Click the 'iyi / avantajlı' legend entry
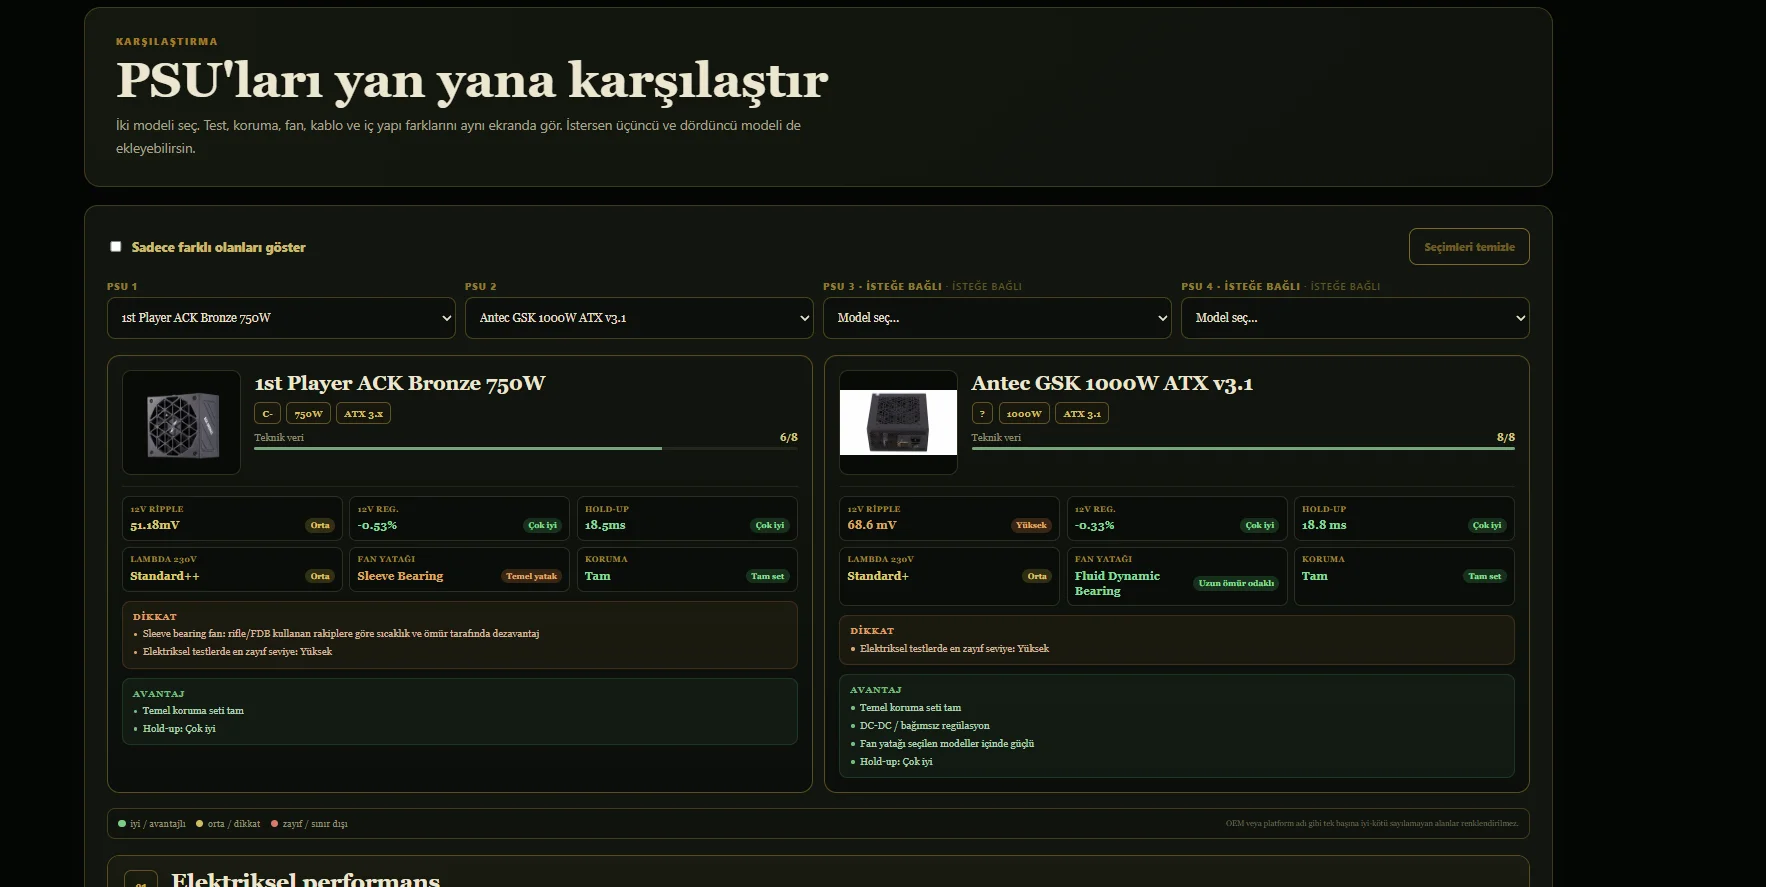 [152, 824]
